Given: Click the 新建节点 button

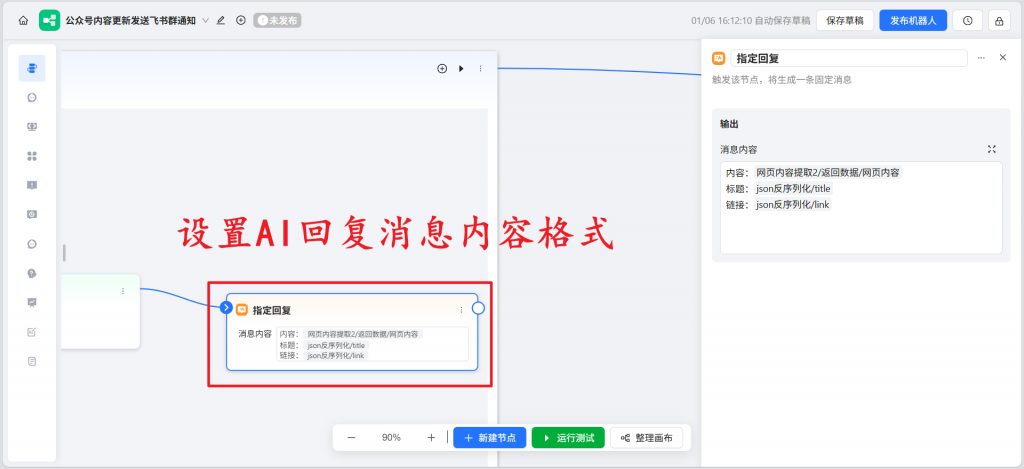Looking at the screenshot, I should point(489,438).
